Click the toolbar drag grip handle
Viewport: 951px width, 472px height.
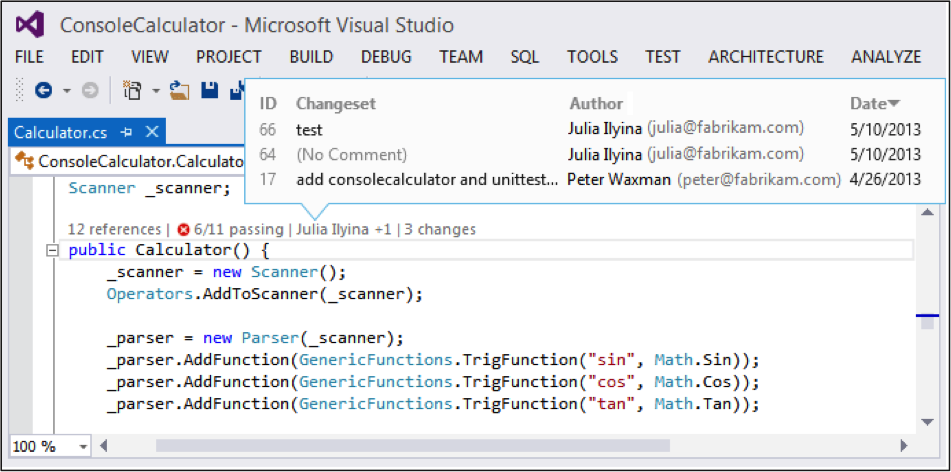tap(21, 90)
